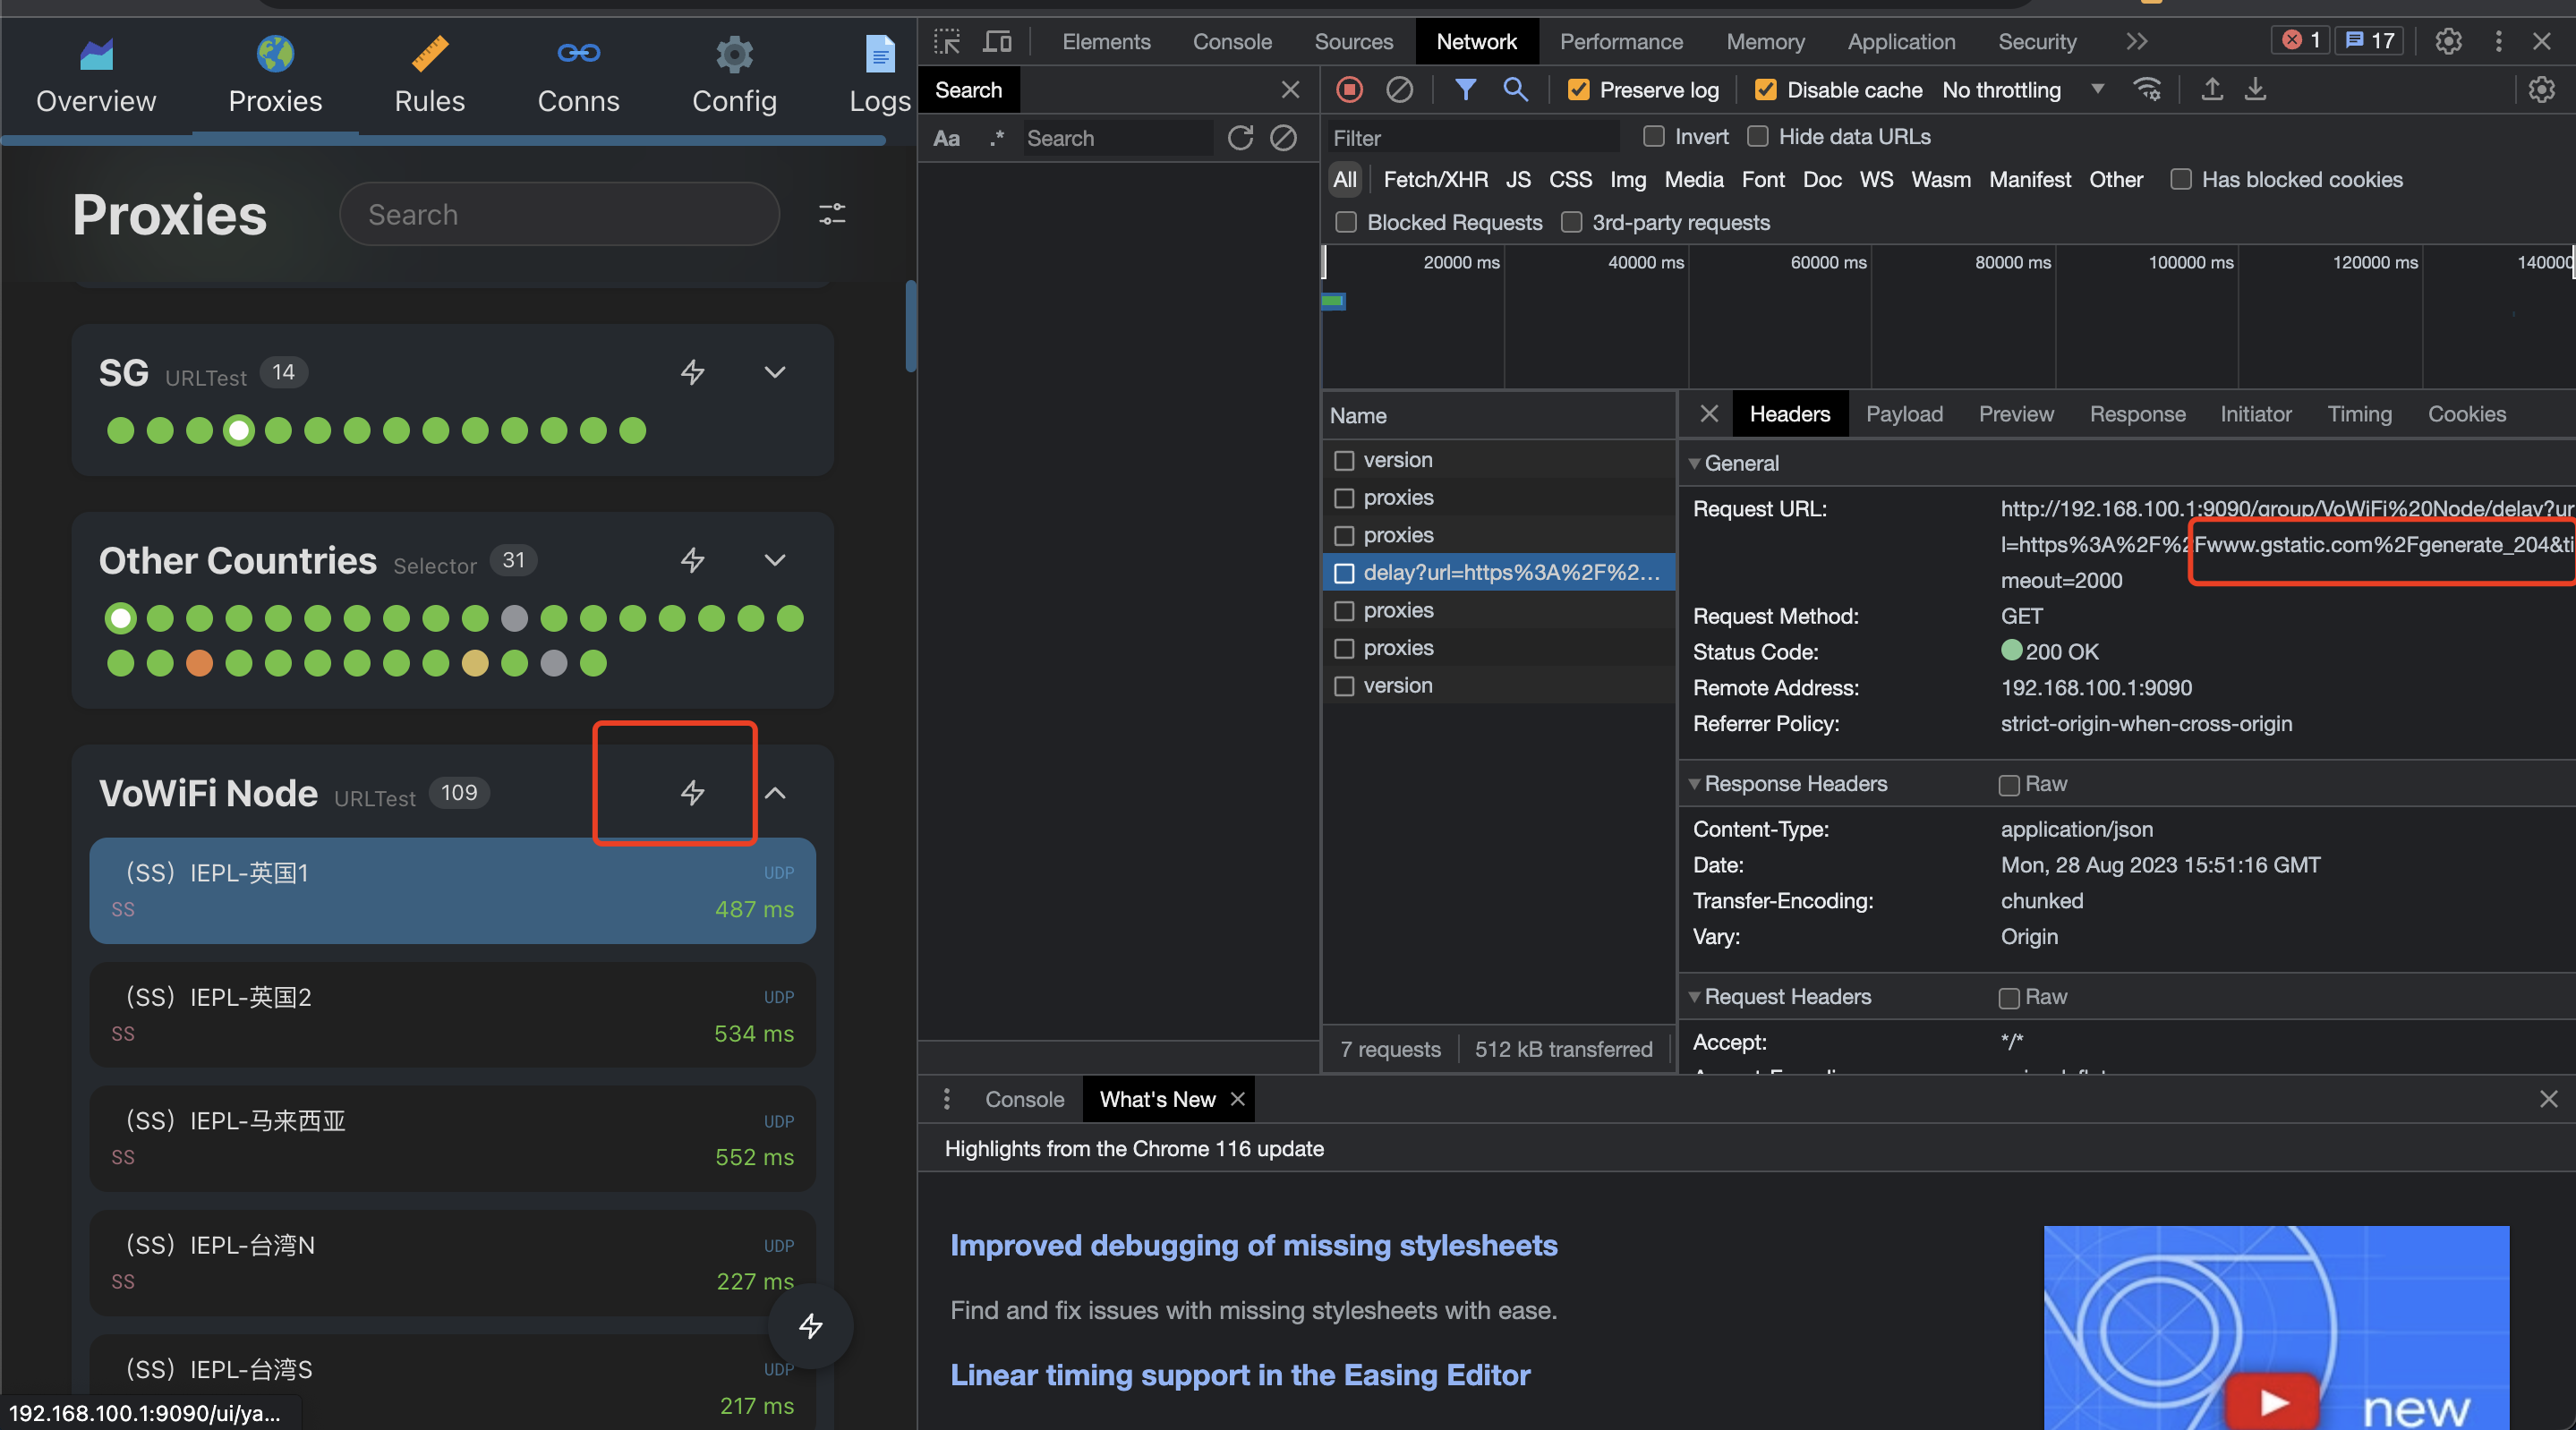Open Improved debugging of missing stylesheets link
Viewport: 2576px width, 1430px height.
[1253, 1245]
